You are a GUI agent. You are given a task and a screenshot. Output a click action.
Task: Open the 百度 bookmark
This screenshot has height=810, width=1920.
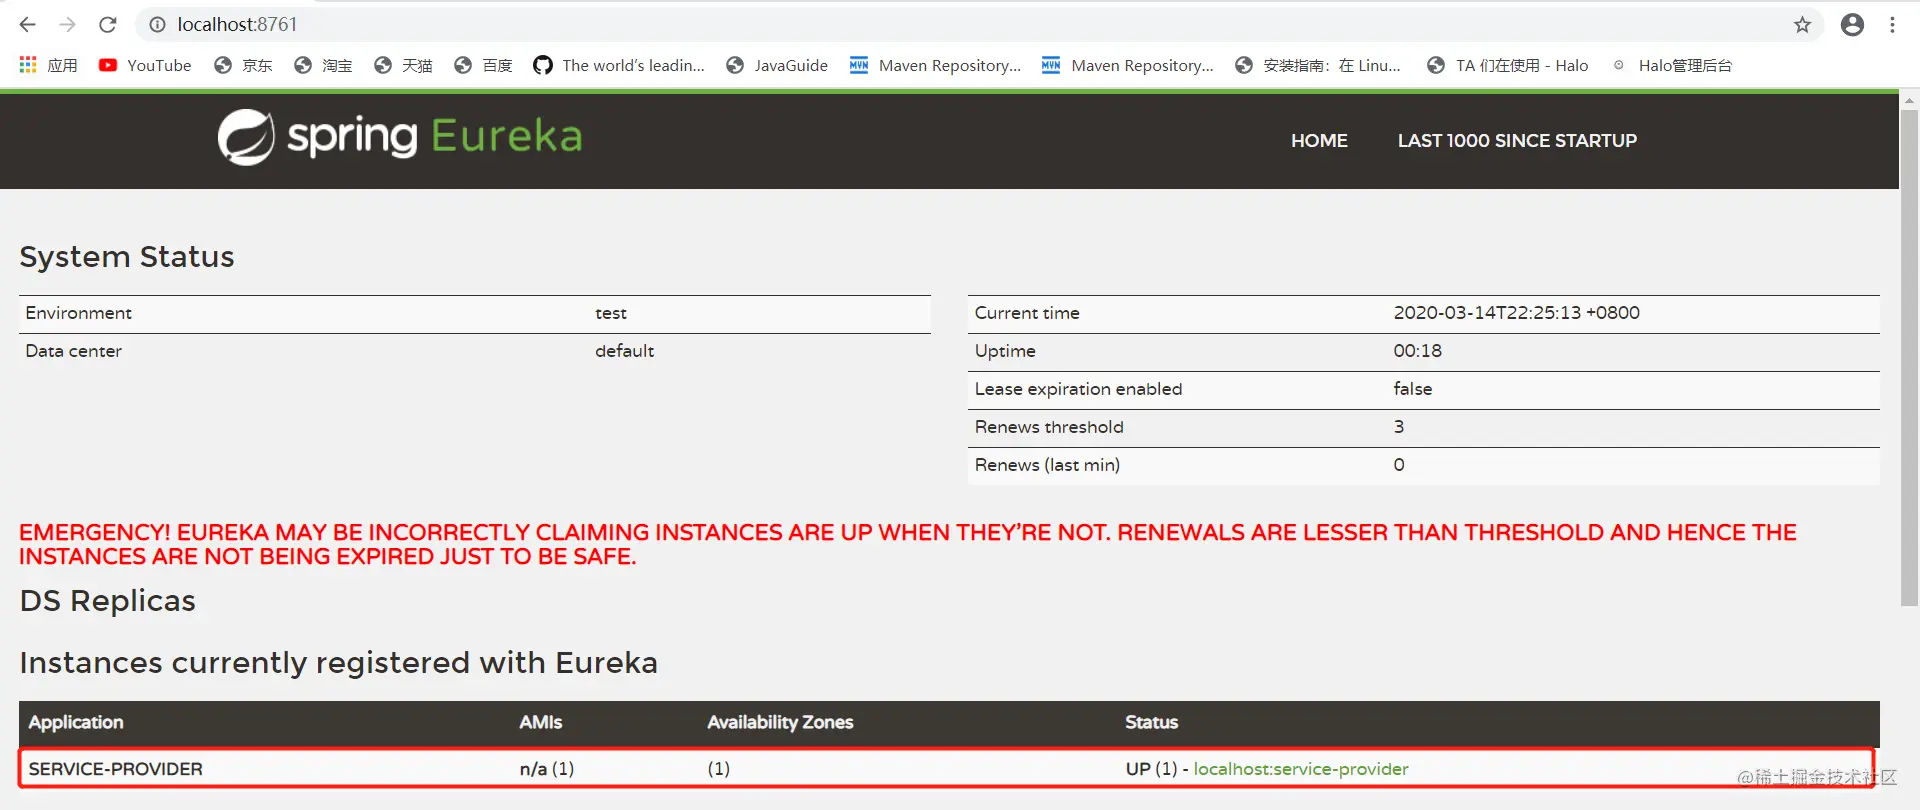pos(483,65)
